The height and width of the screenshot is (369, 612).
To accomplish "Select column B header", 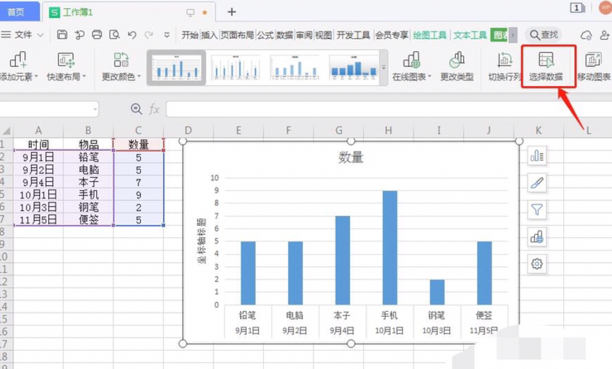I will pos(88,130).
